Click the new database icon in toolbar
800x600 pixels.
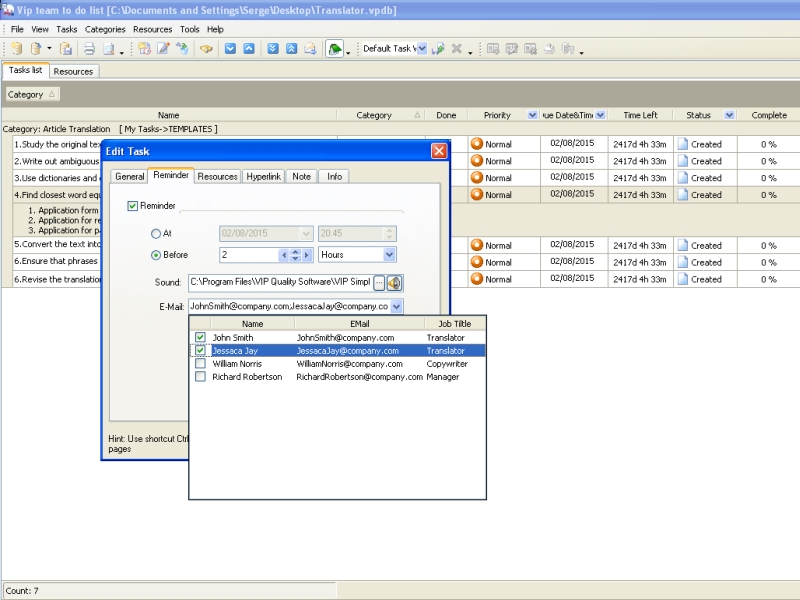pos(16,48)
